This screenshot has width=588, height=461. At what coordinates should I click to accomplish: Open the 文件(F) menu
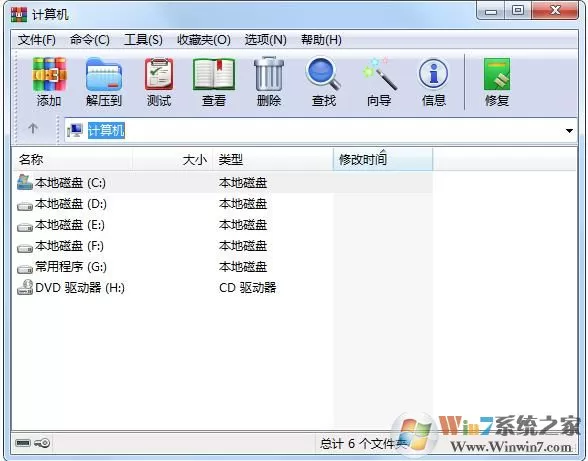pos(36,40)
